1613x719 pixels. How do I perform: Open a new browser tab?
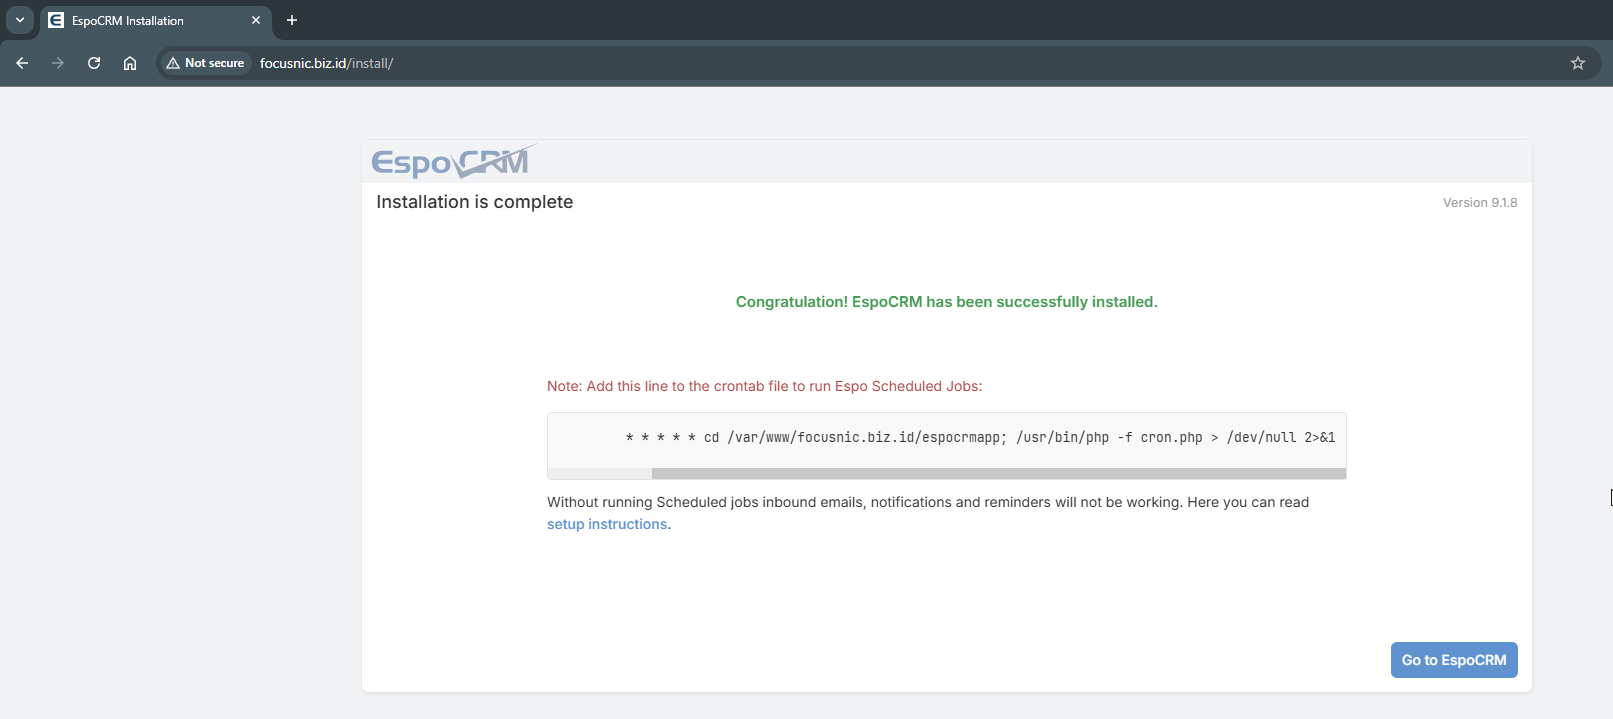tap(292, 20)
